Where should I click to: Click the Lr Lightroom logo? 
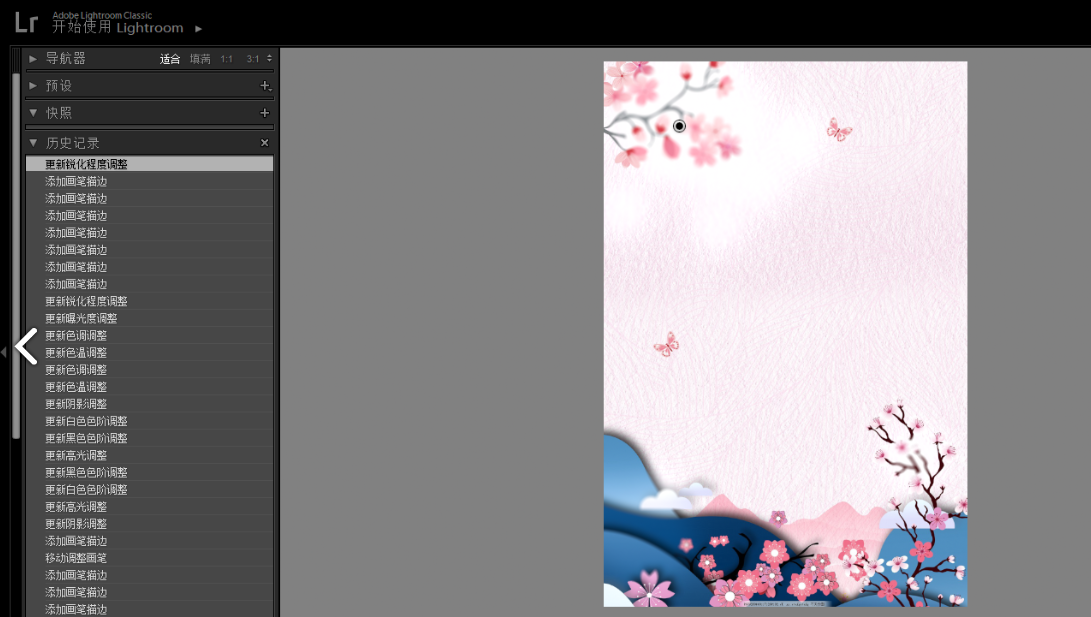(26, 22)
